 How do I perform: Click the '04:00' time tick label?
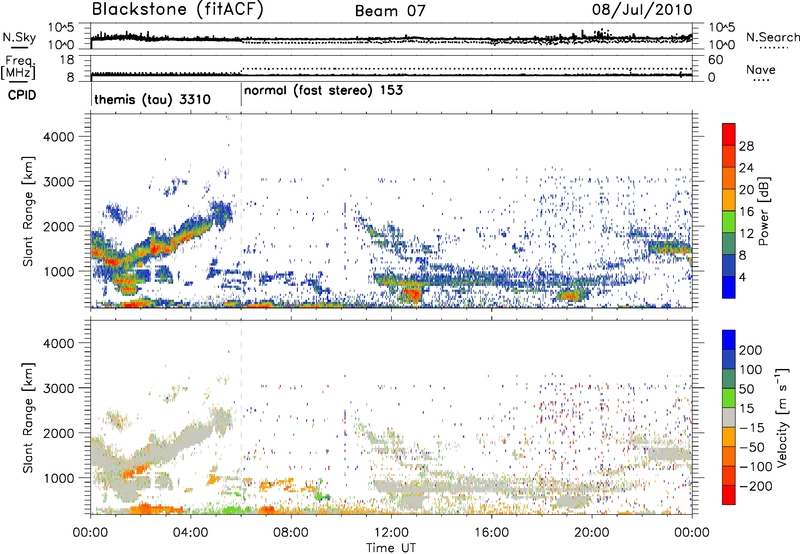coord(190,533)
